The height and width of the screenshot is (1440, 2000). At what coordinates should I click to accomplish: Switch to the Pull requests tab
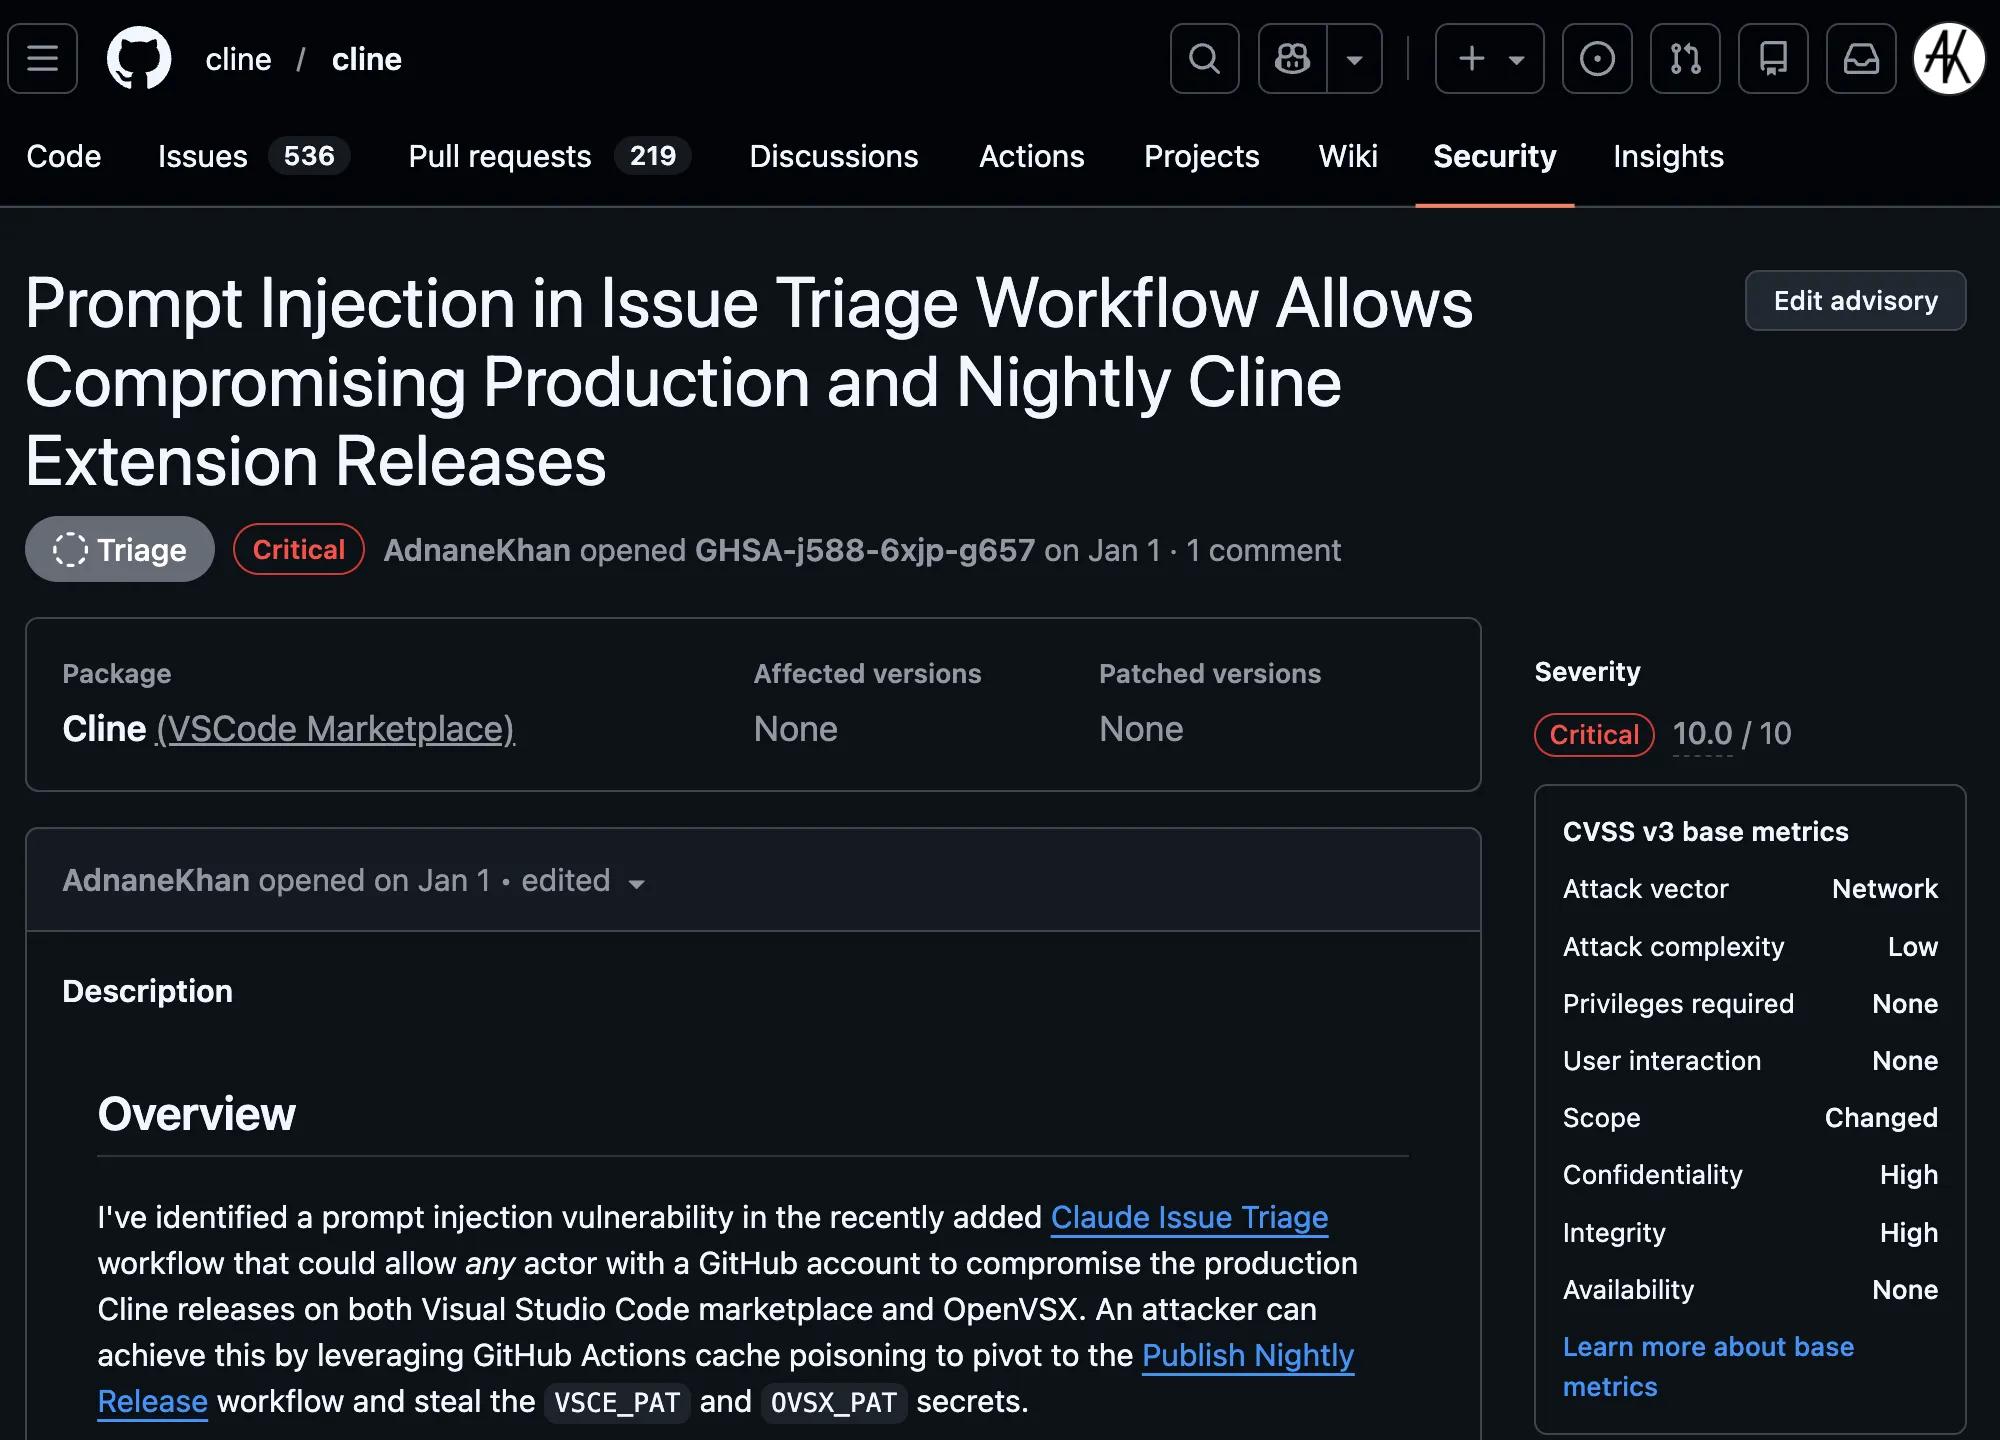548,156
